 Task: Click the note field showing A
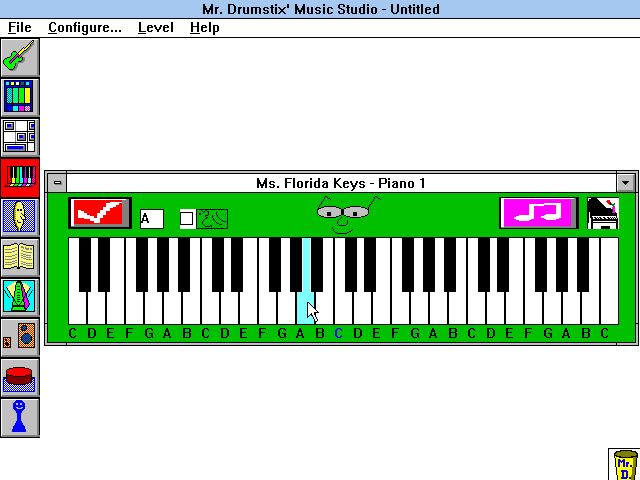click(x=152, y=219)
